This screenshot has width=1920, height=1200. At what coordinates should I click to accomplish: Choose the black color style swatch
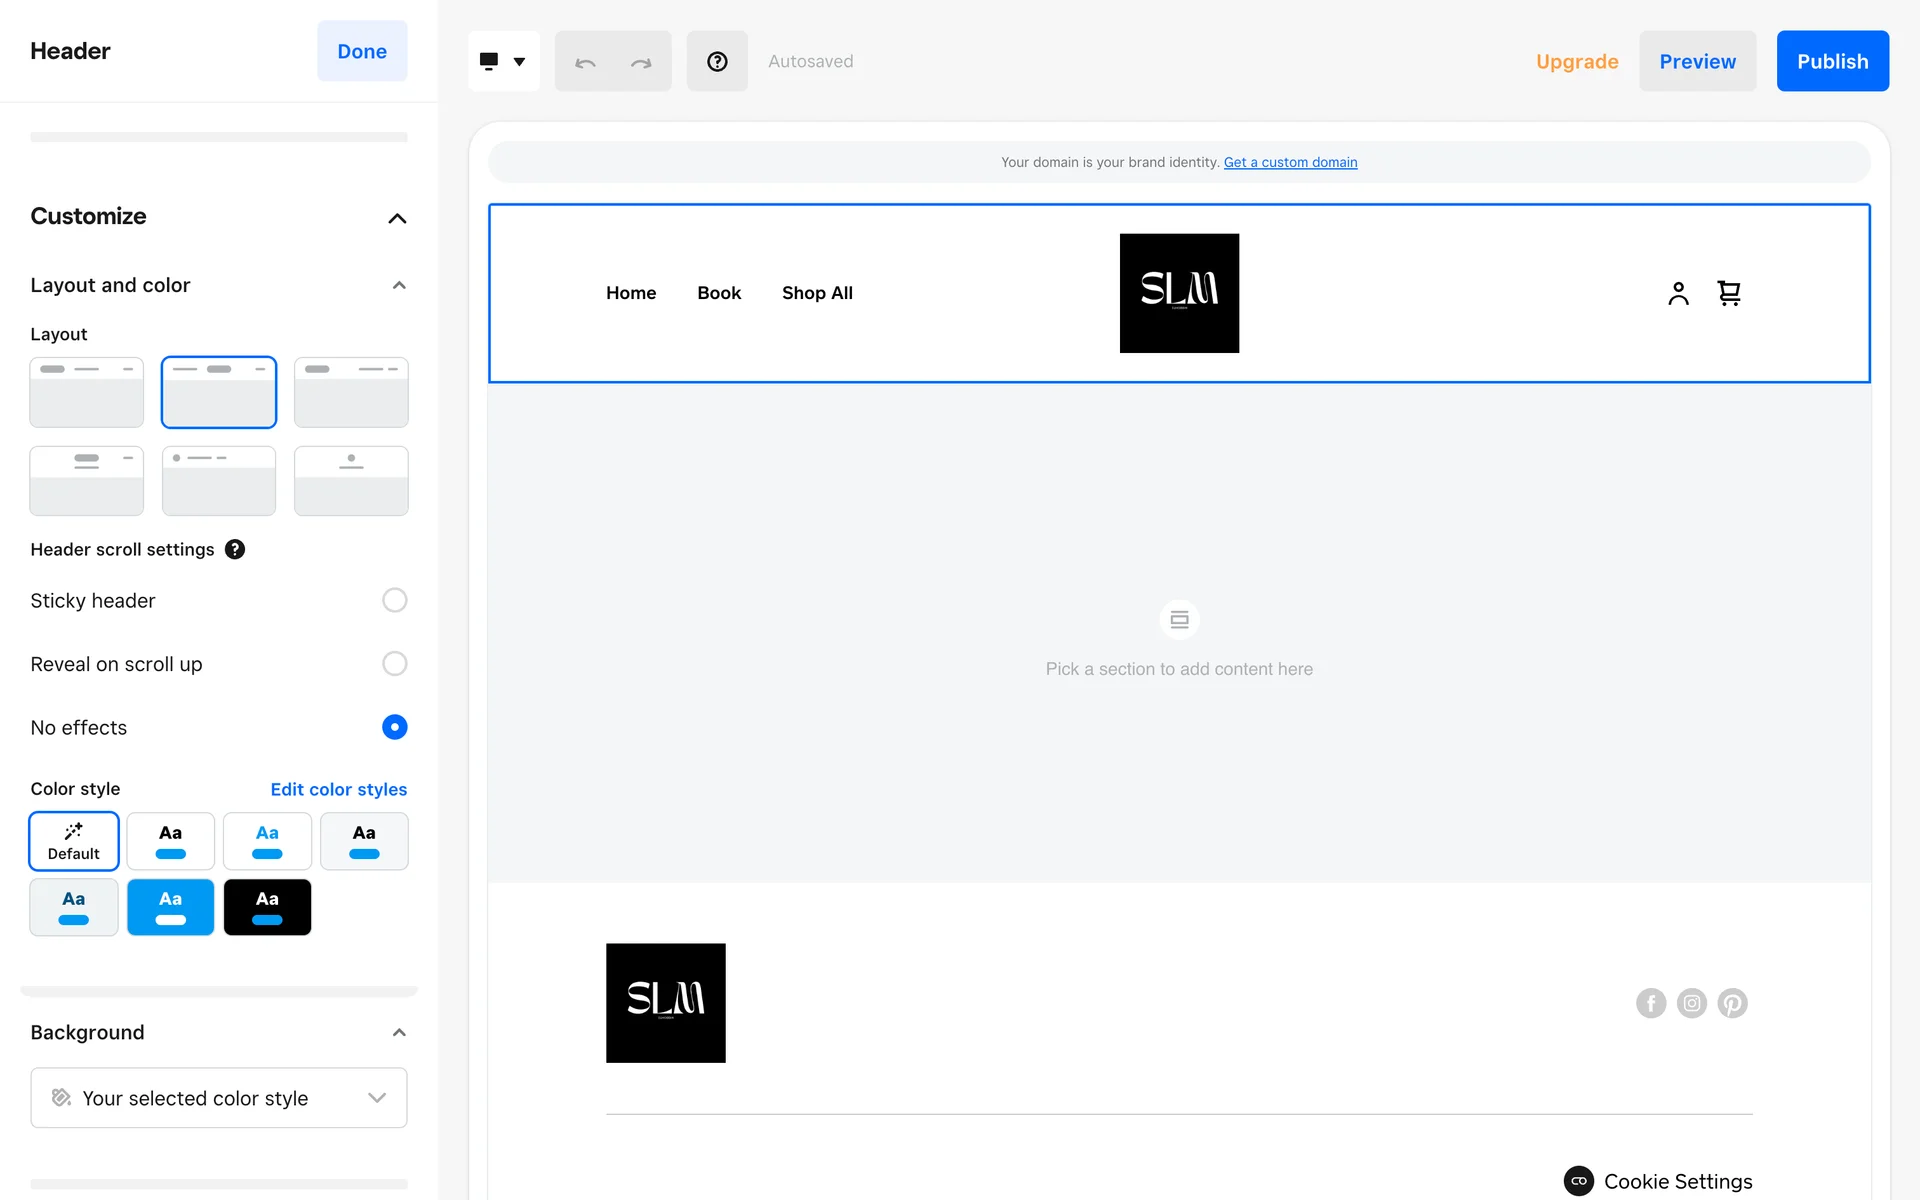point(267,907)
